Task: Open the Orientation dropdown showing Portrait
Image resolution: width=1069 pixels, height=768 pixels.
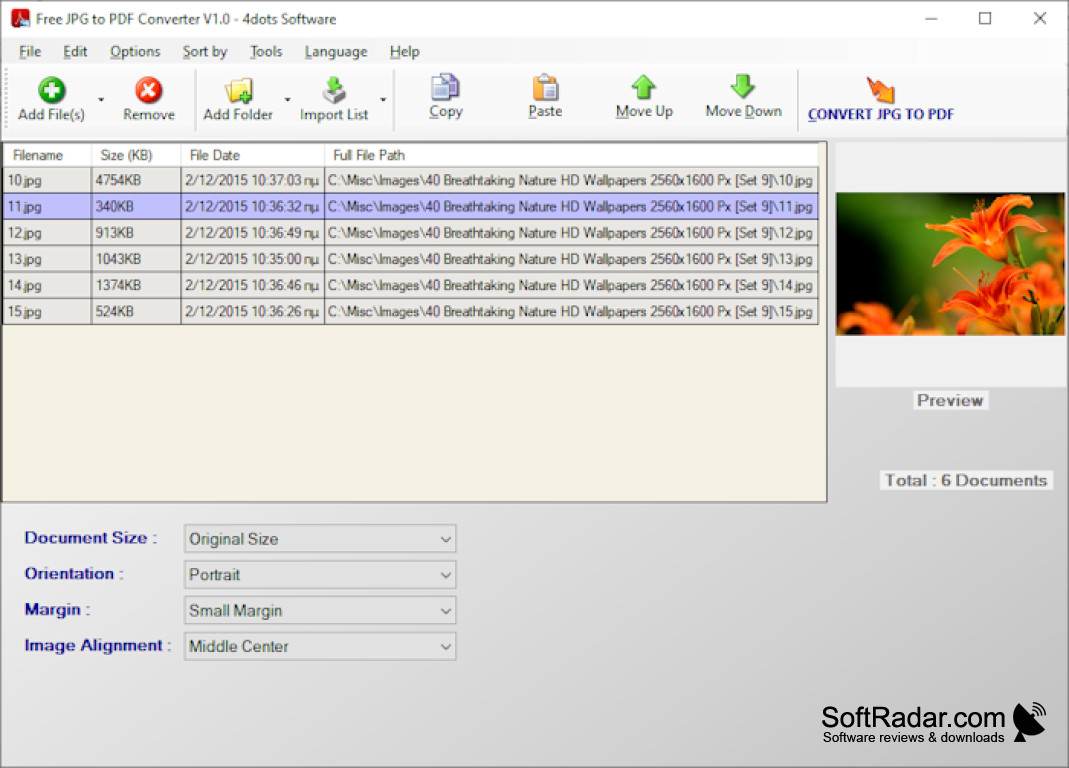Action: [319, 574]
